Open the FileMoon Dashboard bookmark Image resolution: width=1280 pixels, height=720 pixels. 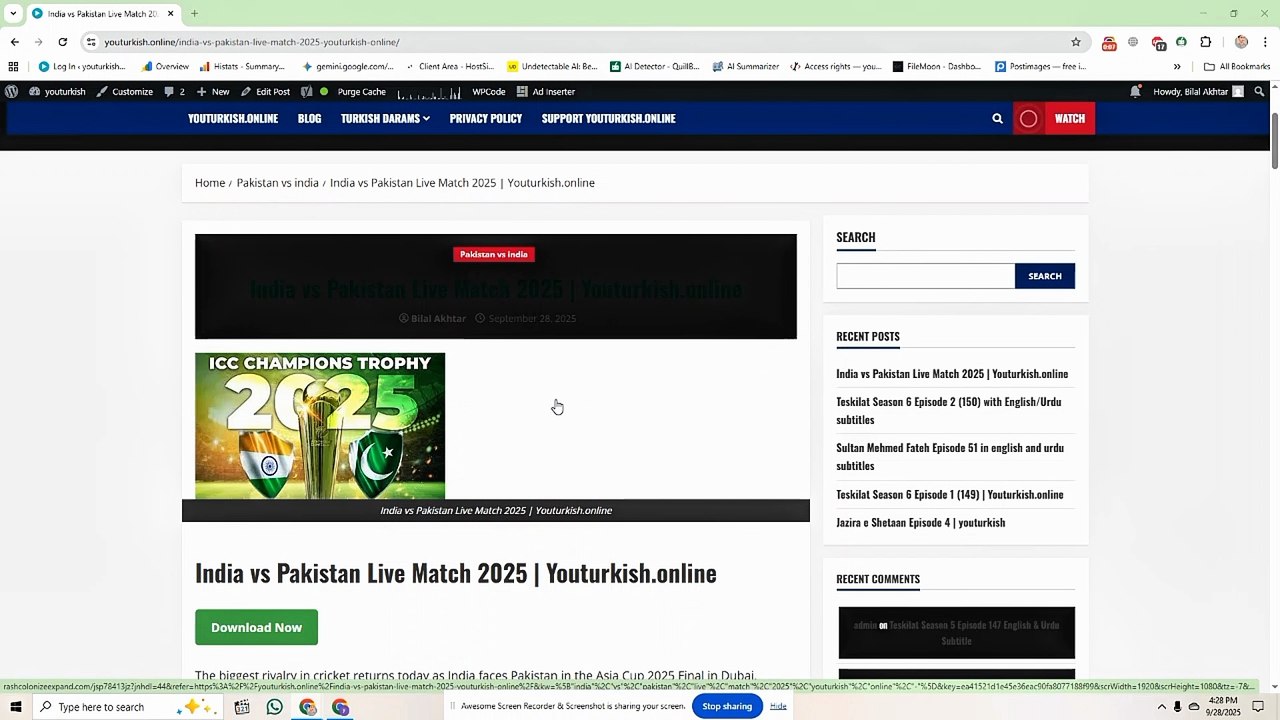coord(937,67)
